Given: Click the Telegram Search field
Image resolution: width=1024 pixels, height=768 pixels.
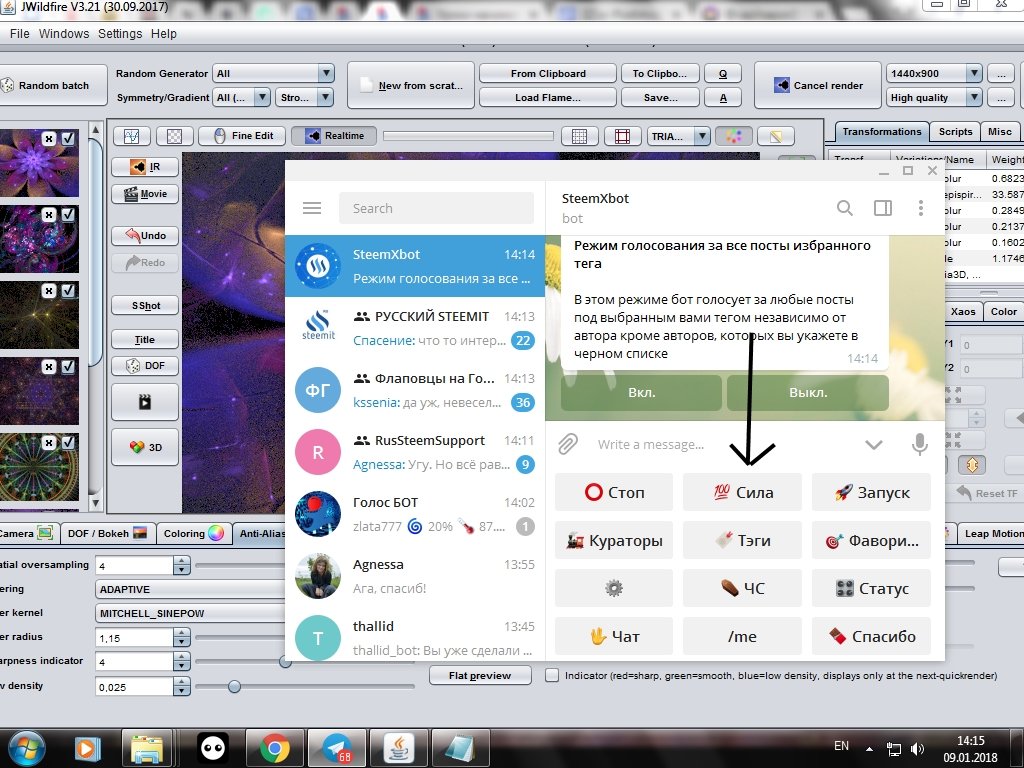Looking at the screenshot, I should (x=436, y=208).
